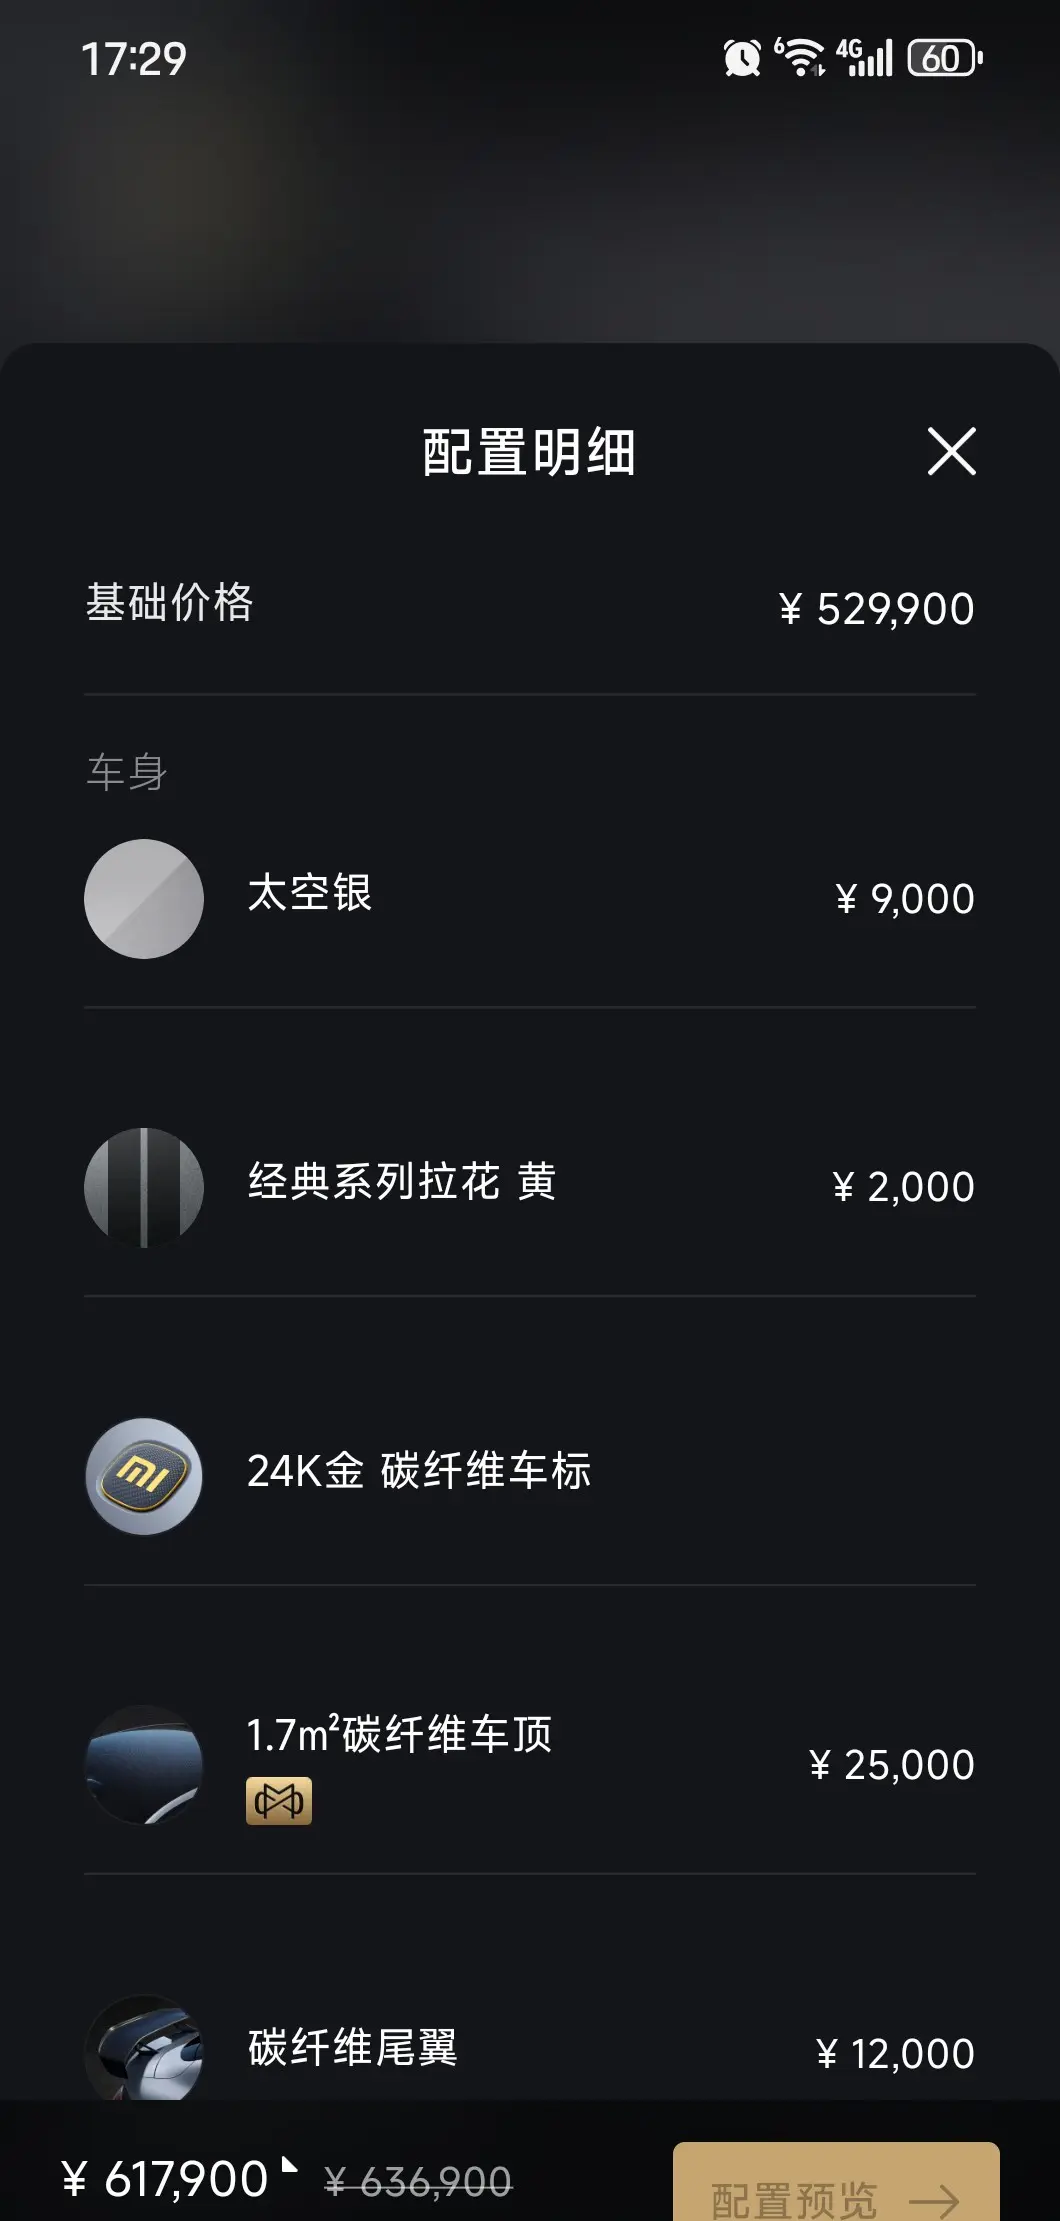Tap the 基础价格 row label

click(x=170, y=603)
